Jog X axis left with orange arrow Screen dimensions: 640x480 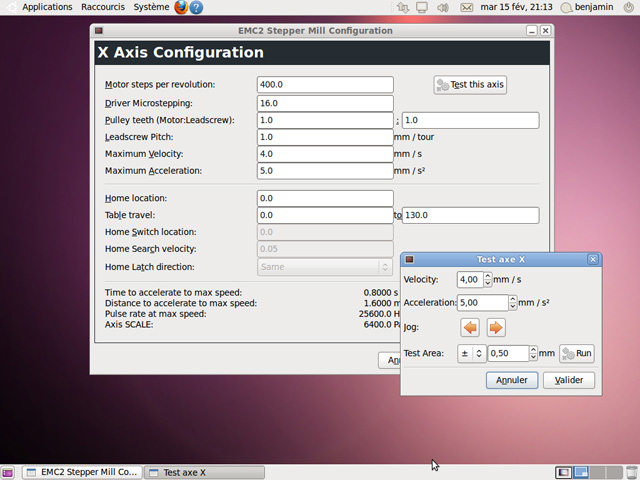(x=470, y=328)
